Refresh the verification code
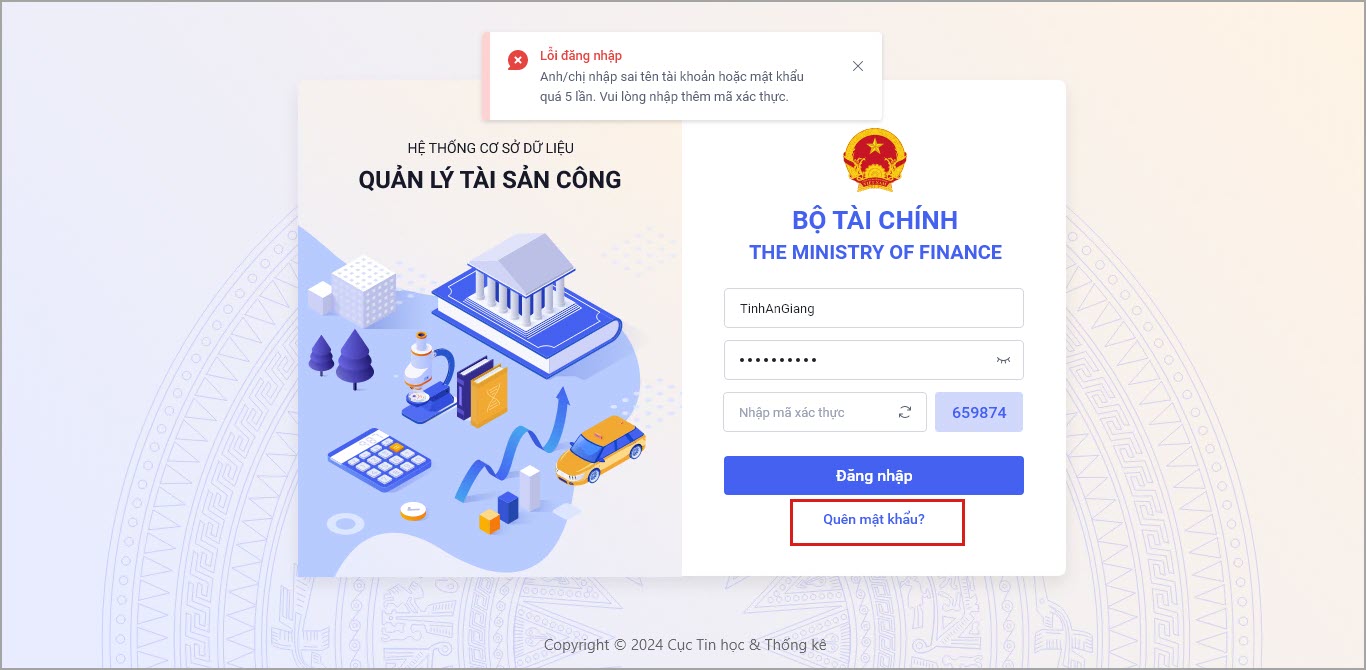Screen dimensions: 1366x670 click(x=905, y=412)
